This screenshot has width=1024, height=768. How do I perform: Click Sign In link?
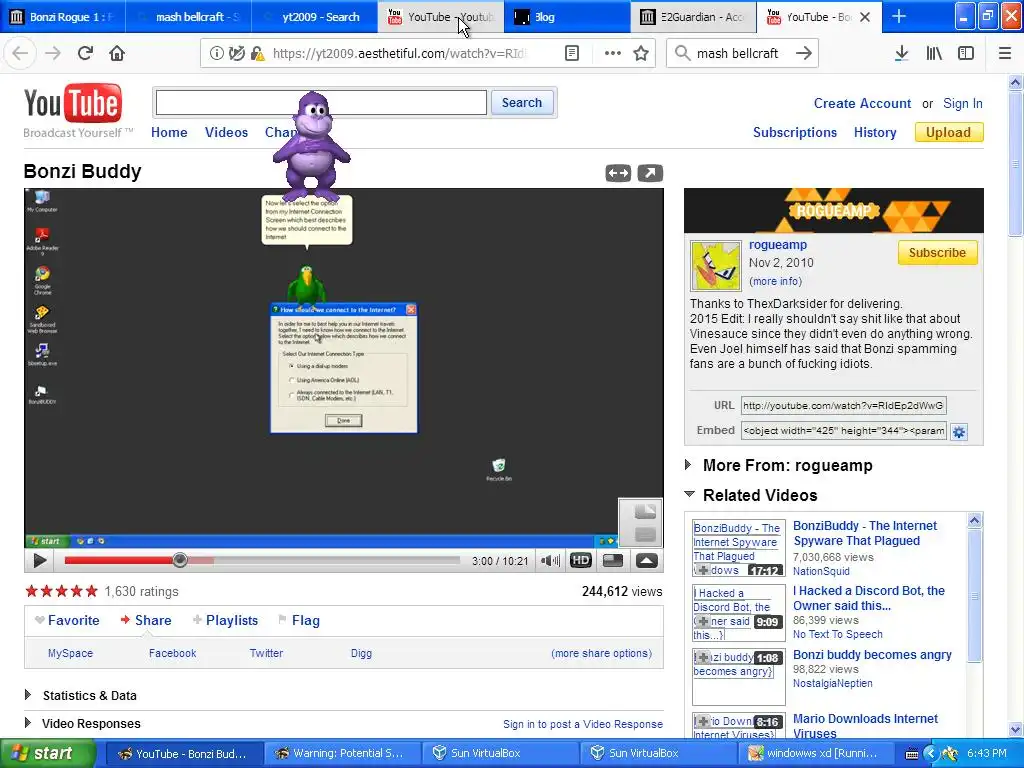point(963,103)
